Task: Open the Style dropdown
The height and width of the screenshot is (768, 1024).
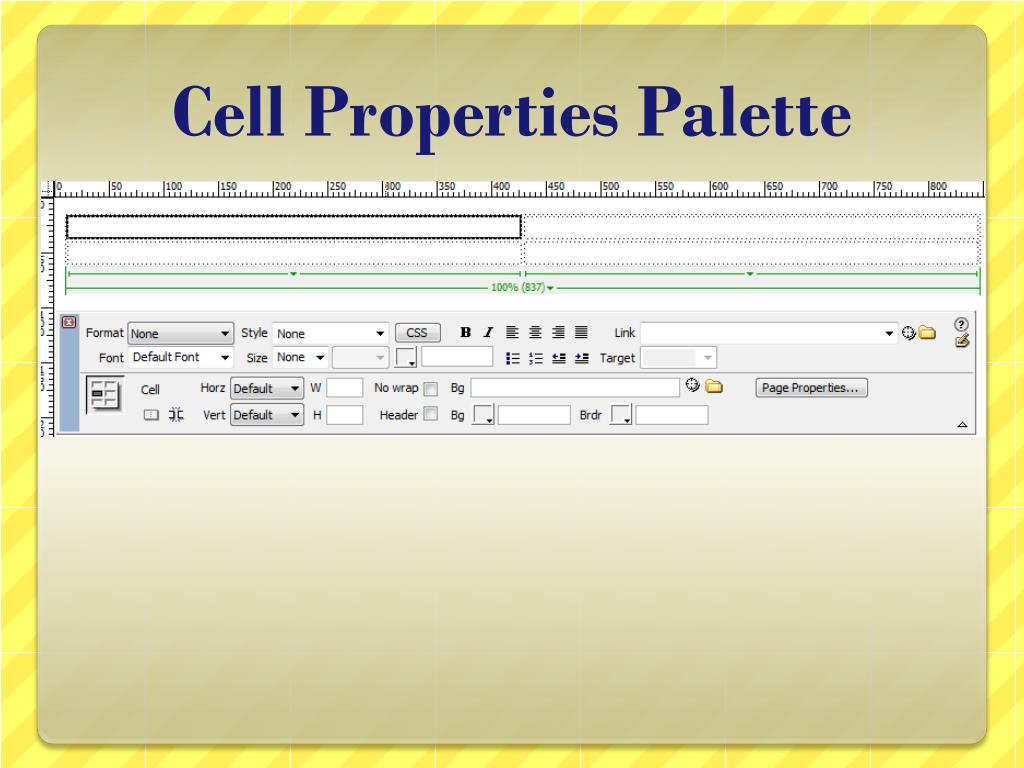Action: click(x=330, y=334)
